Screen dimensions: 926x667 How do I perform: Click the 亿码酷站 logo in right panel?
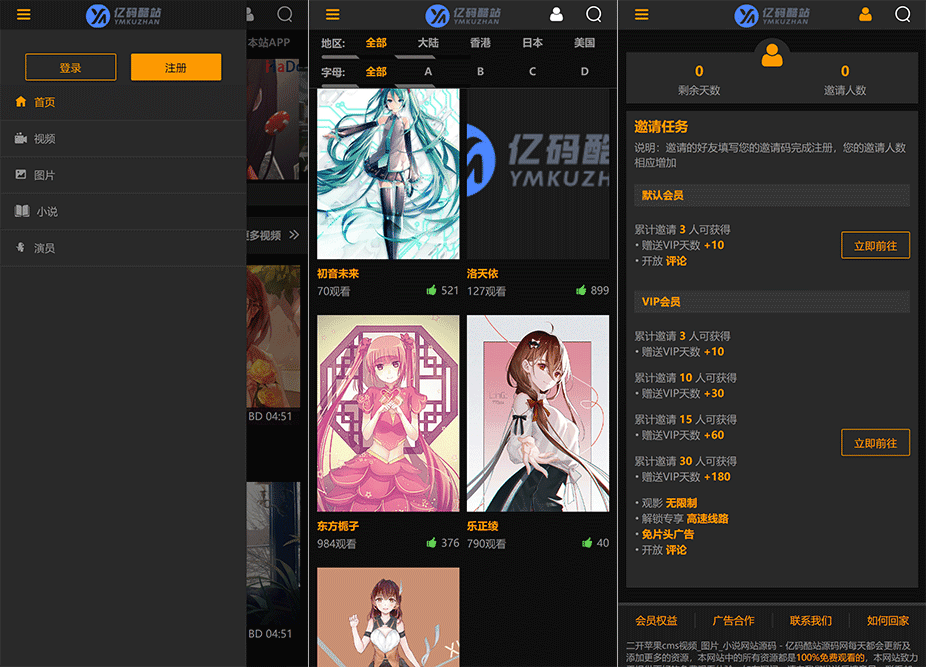[x=771, y=15]
